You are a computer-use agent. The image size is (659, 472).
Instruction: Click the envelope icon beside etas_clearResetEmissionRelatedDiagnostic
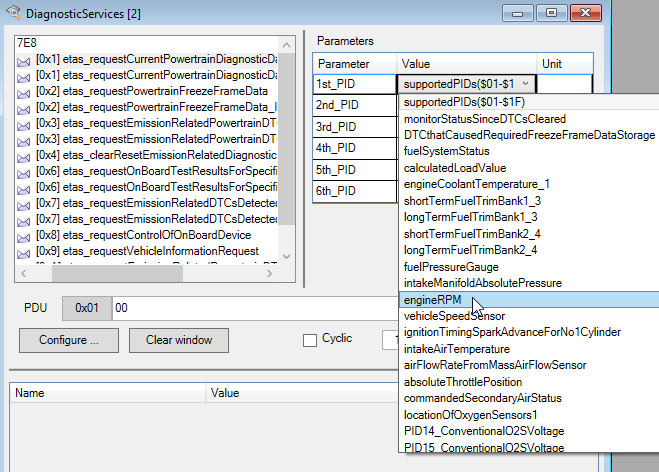(x=24, y=155)
